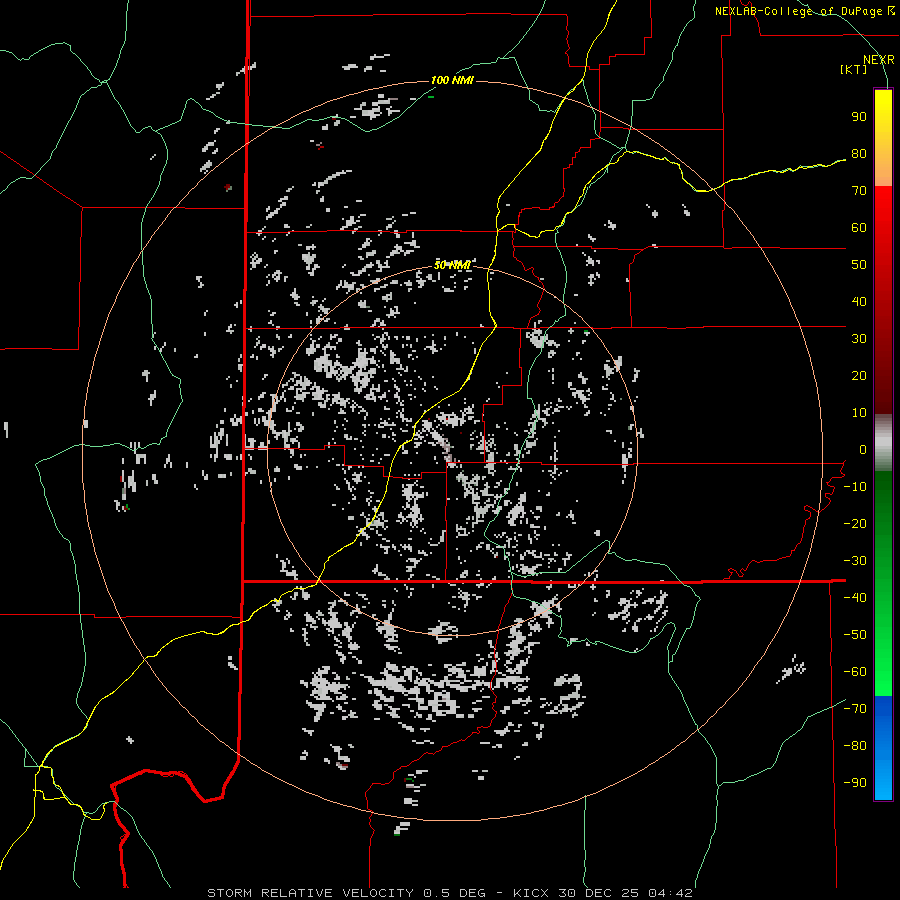Click the '30 DEC 25' date text
900x900 pixels.
599,893
